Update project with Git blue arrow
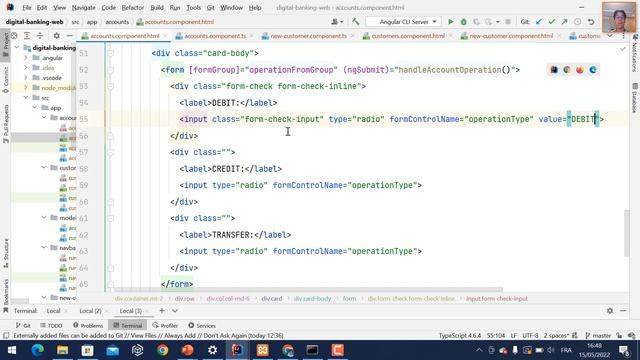 click(539, 22)
